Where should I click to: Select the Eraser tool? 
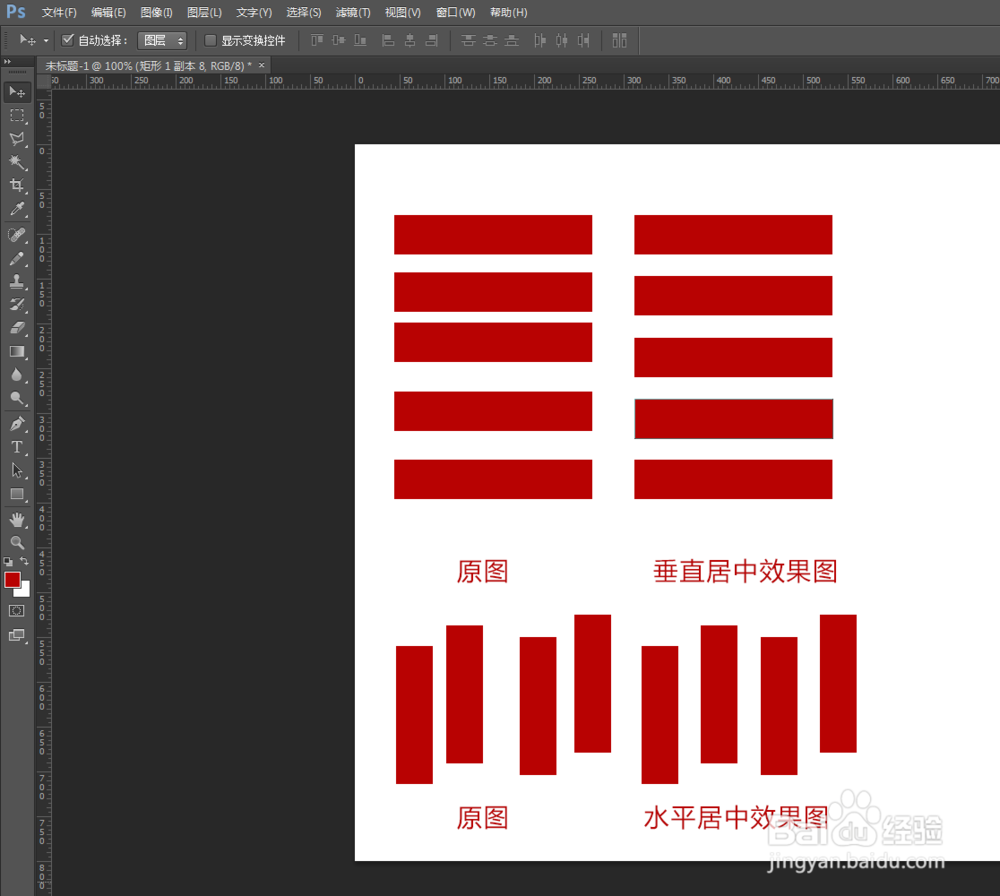[17, 328]
